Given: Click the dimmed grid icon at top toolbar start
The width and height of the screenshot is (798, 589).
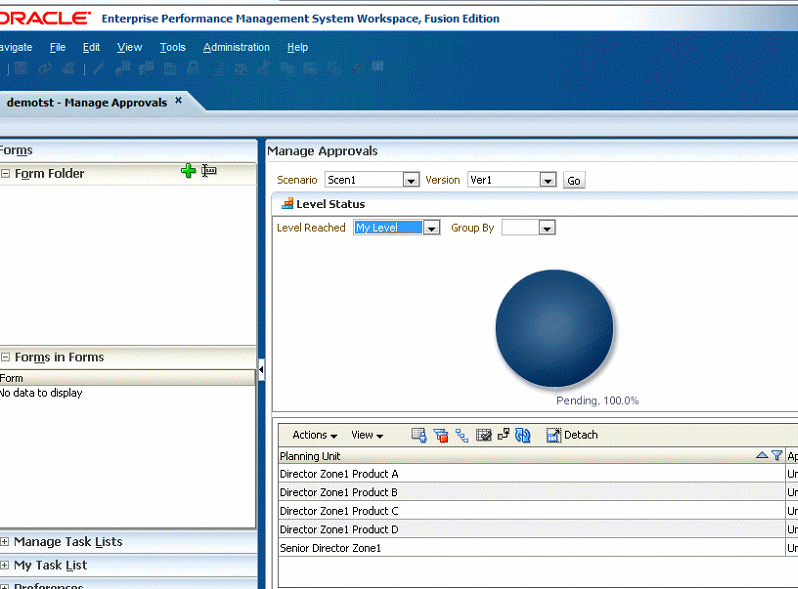Looking at the screenshot, I should tap(21, 68).
